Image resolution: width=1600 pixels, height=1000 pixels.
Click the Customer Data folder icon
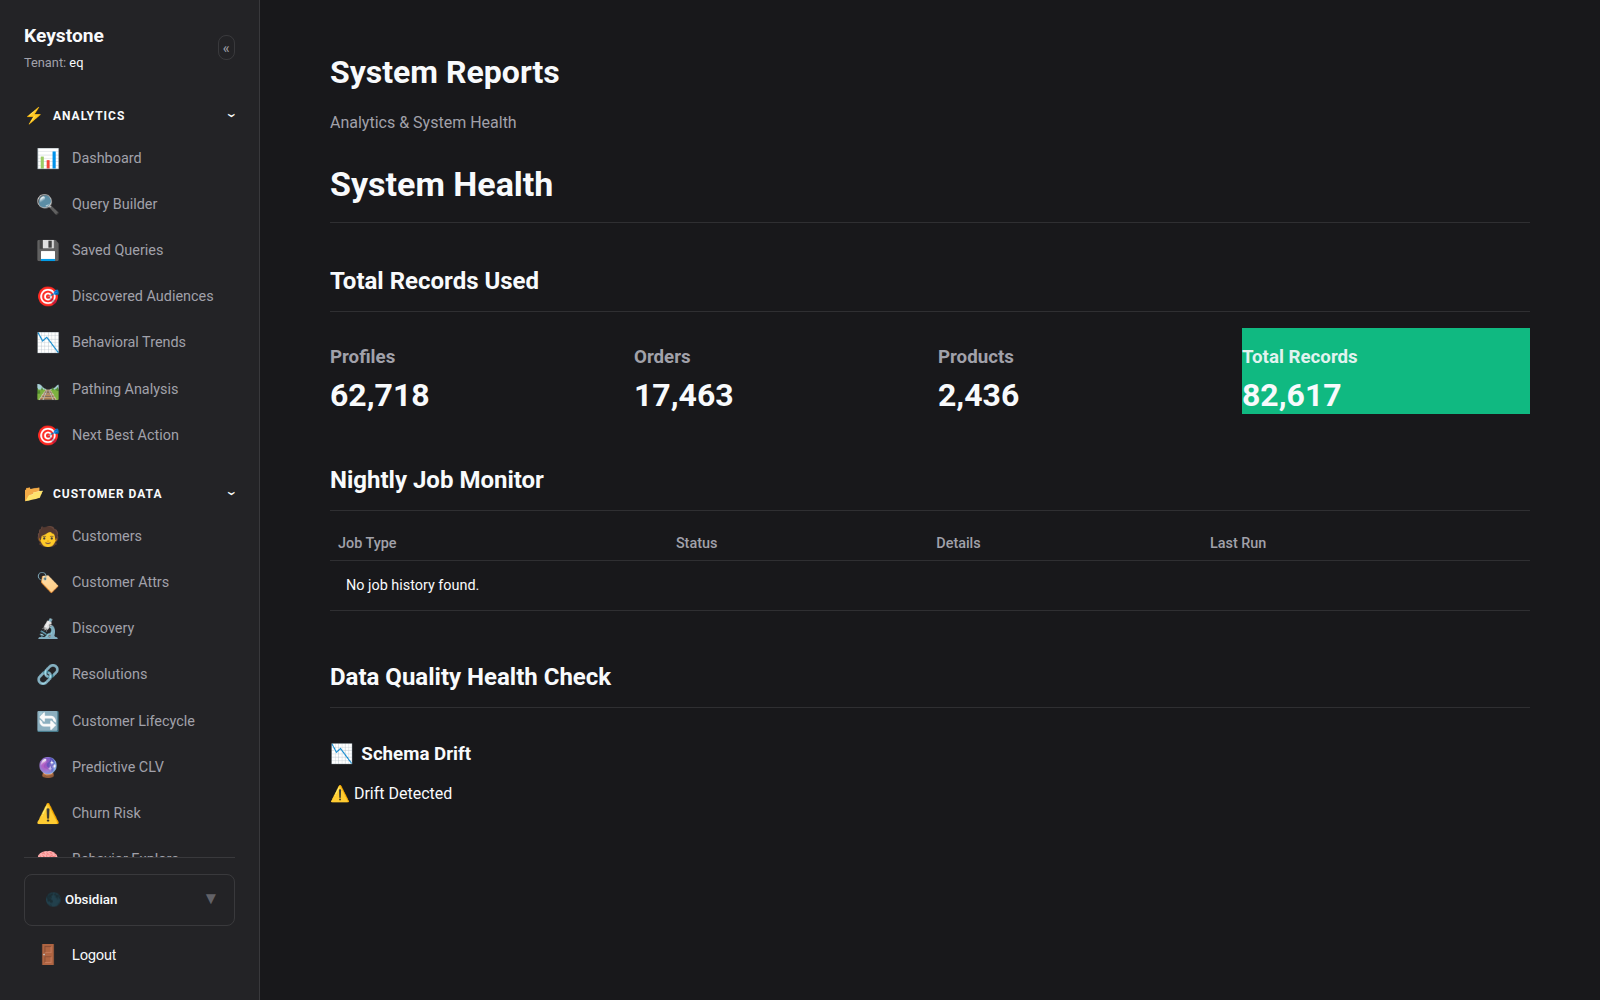(x=34, y=493)
